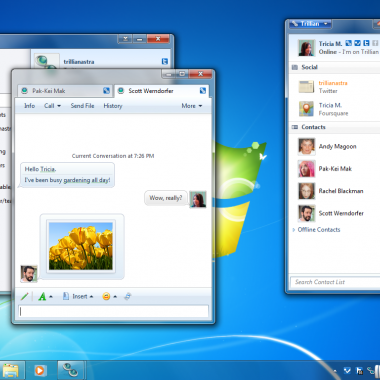Click the Trillian system tray icon
This screenshot has width=380, height=380.
(371, 371)
